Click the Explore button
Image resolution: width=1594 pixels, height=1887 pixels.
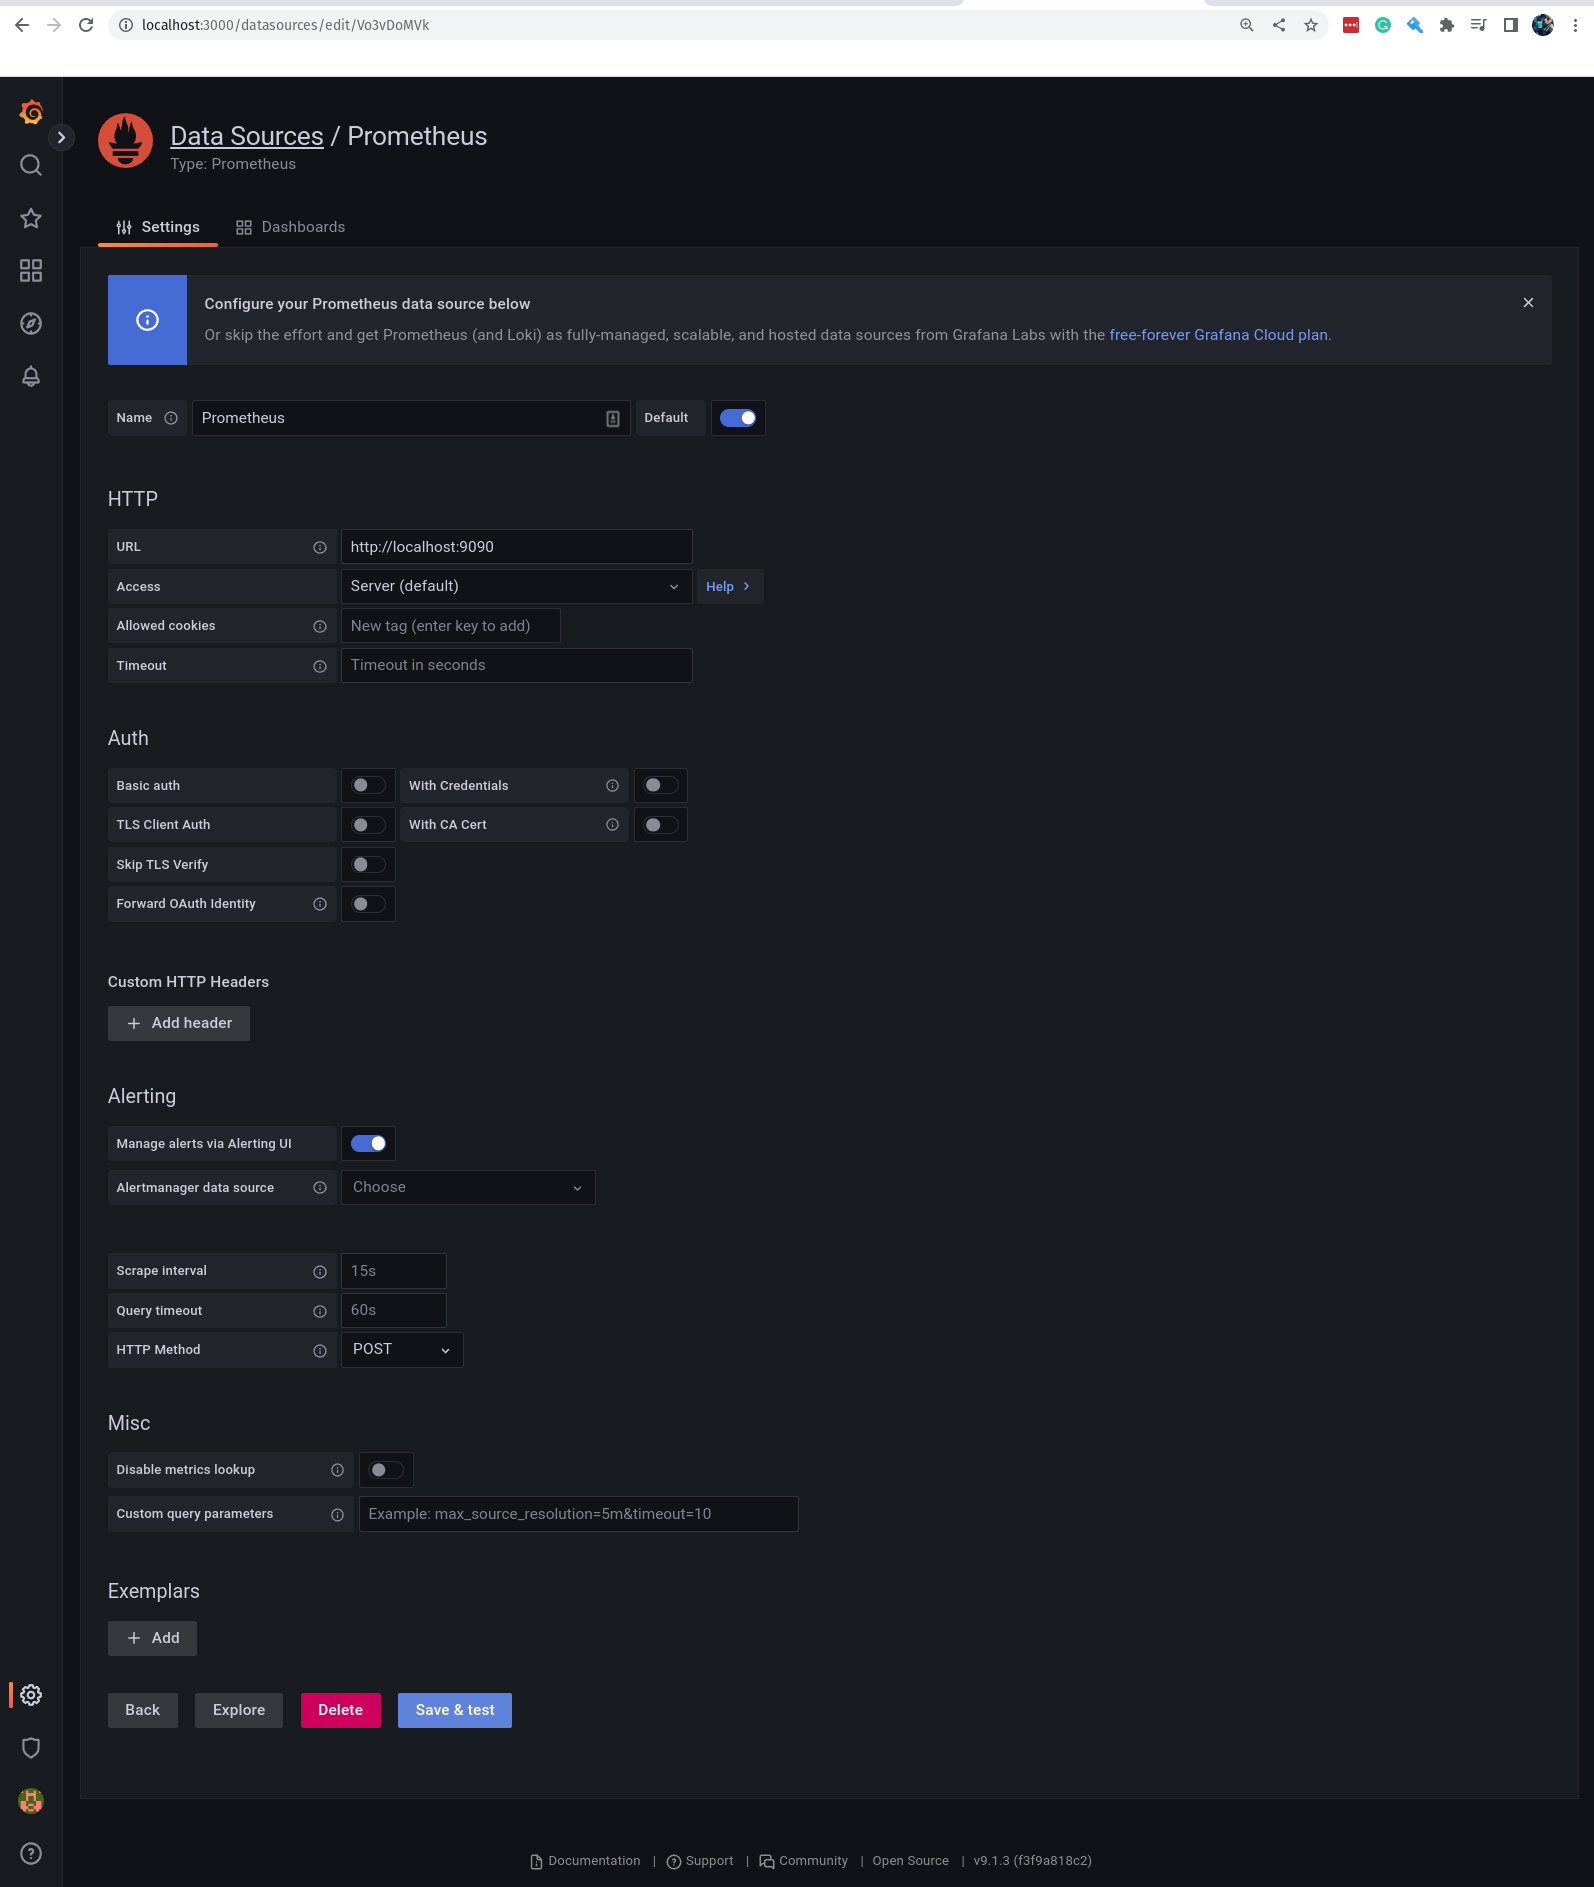tap(239, 1710)
